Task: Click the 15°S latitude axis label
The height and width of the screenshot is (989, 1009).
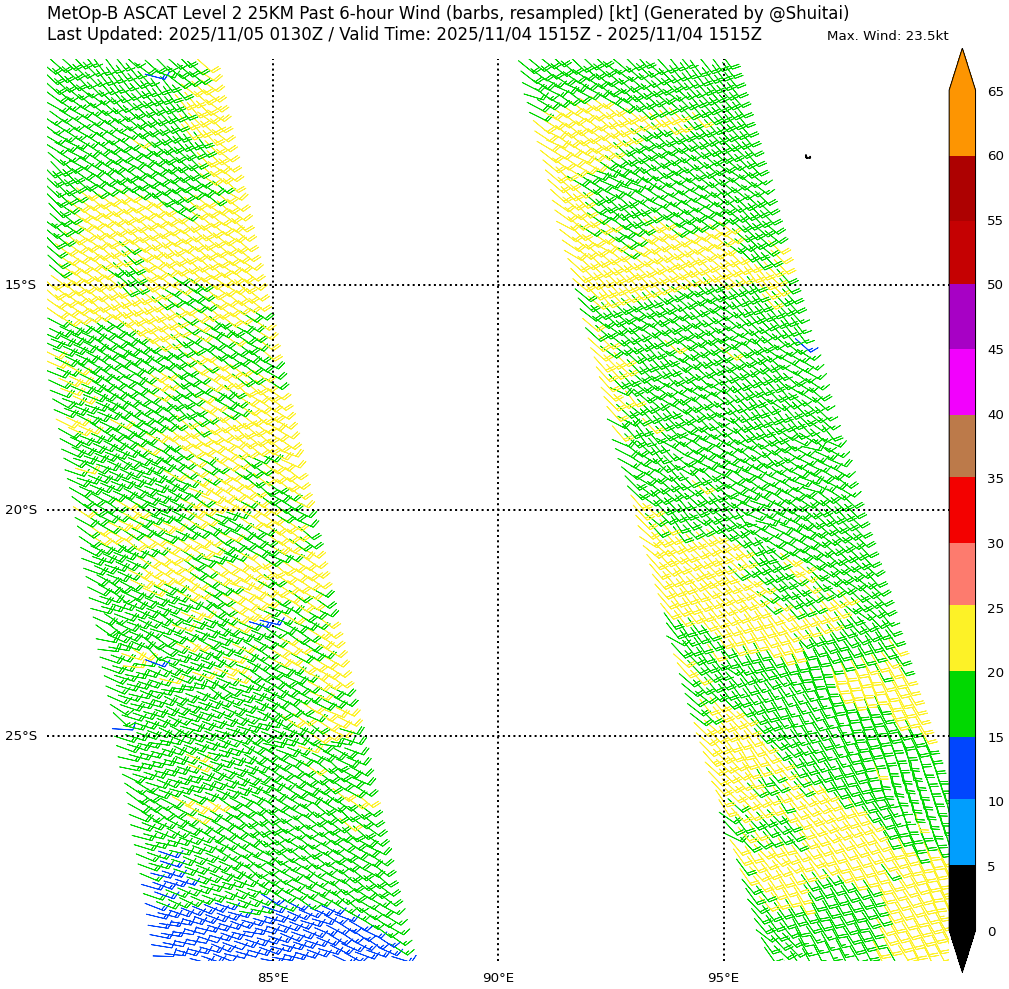Action: [20, 285]
